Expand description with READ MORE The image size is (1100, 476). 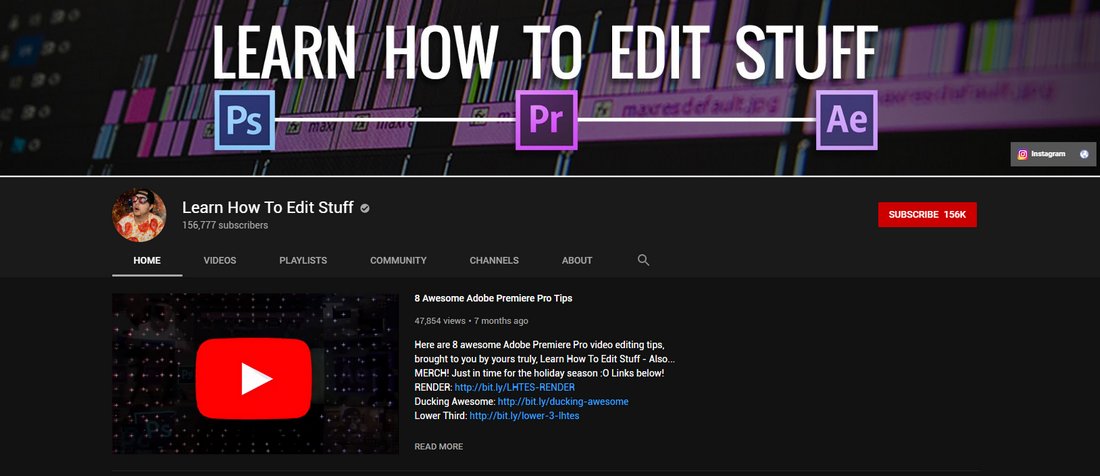[x=438, y=447]
